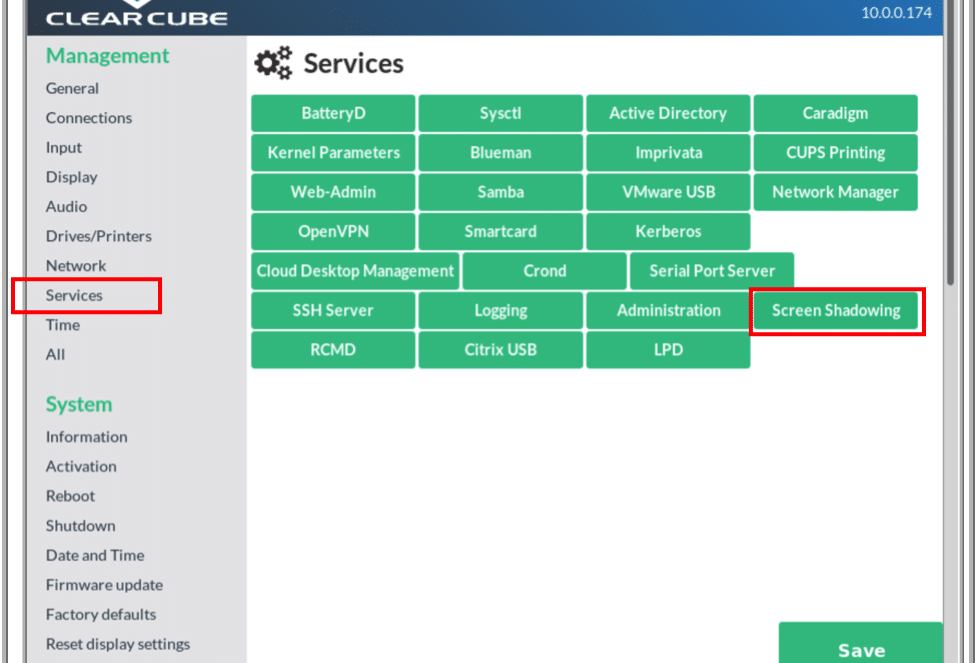Select the RCMD service
This screenshot has width=975, height=663.
click(333, 350)
